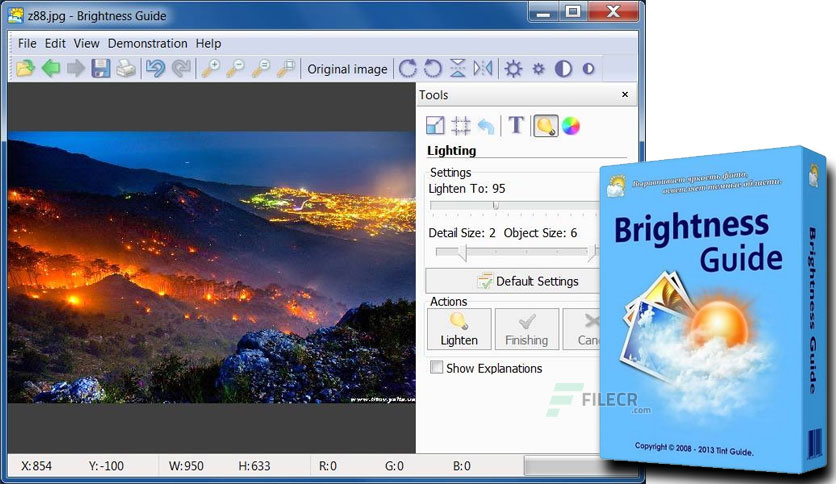
Task: Click the fit-to-window magnifier icon
Action: click(286, 68)
